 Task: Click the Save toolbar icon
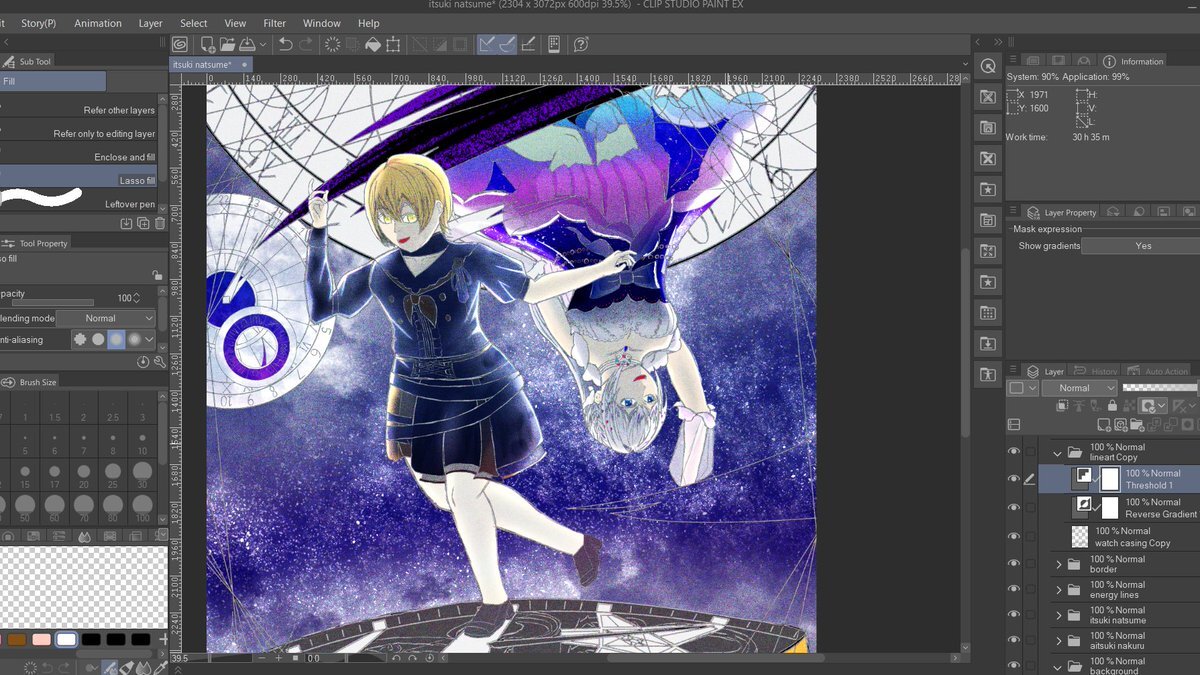(246, 44)
